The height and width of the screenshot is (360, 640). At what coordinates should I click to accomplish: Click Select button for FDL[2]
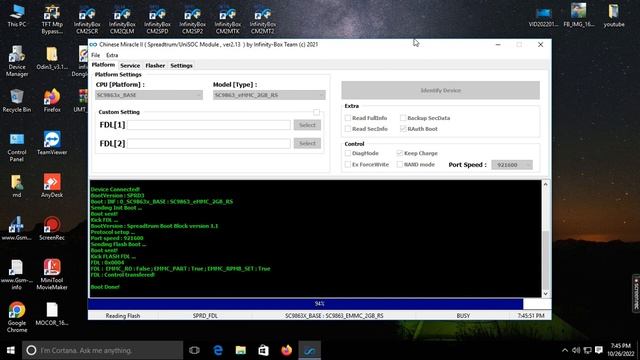coord(307,143)
